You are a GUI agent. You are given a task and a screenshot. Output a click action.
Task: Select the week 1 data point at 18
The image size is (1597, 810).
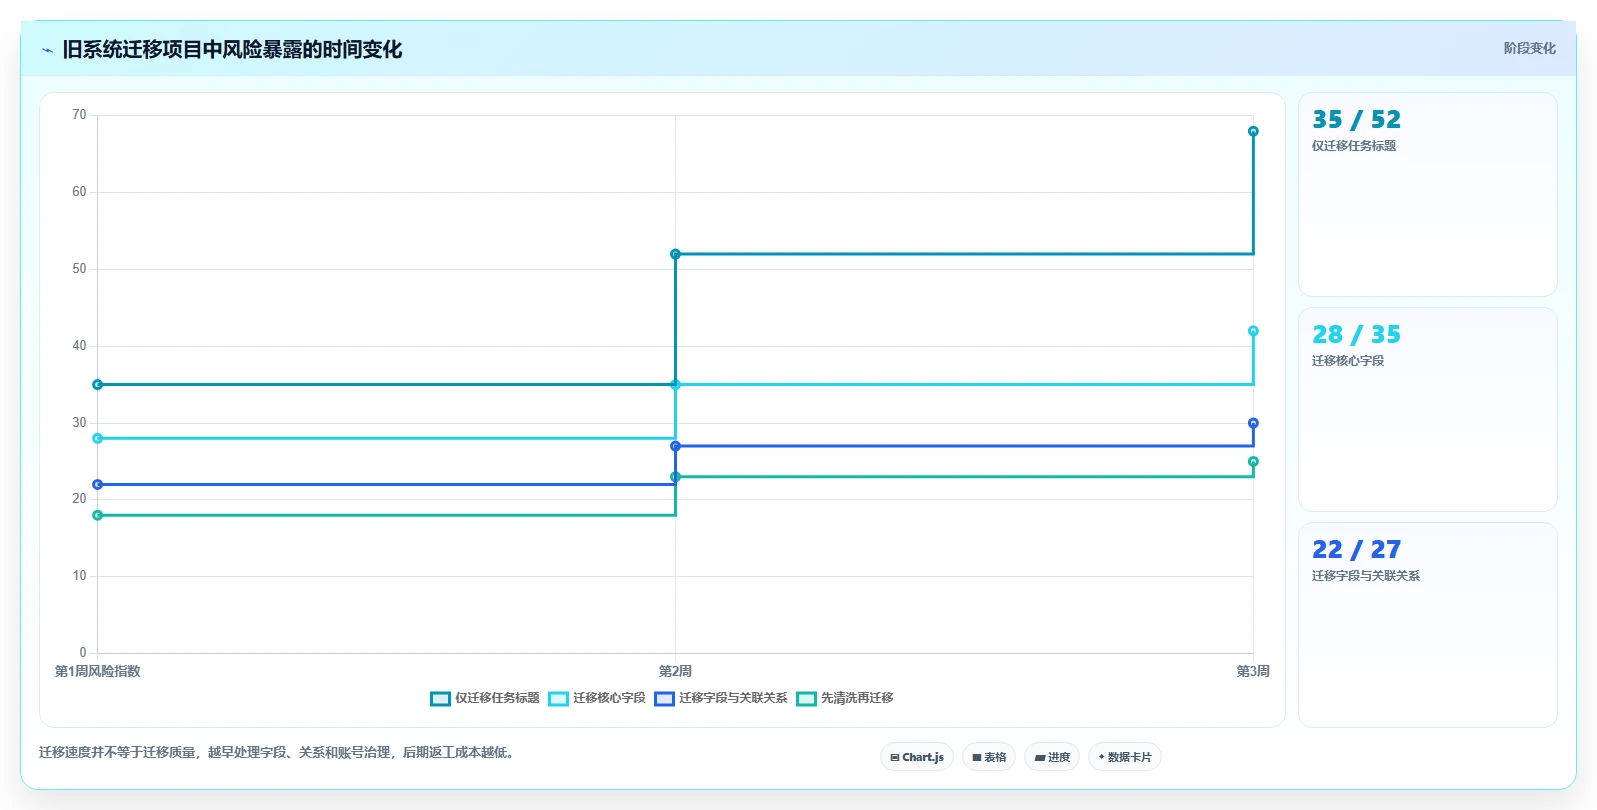pos(97,515)
